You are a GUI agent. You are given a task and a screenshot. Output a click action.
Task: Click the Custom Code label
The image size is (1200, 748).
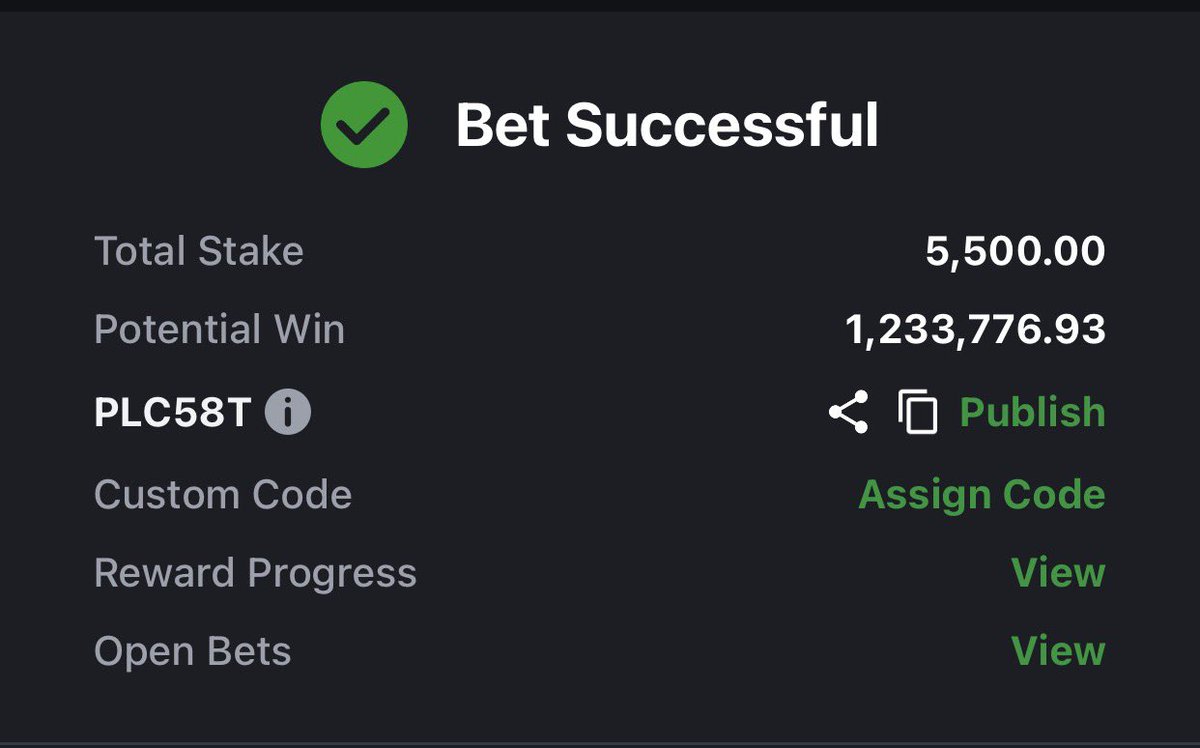(x=223, y=494)
